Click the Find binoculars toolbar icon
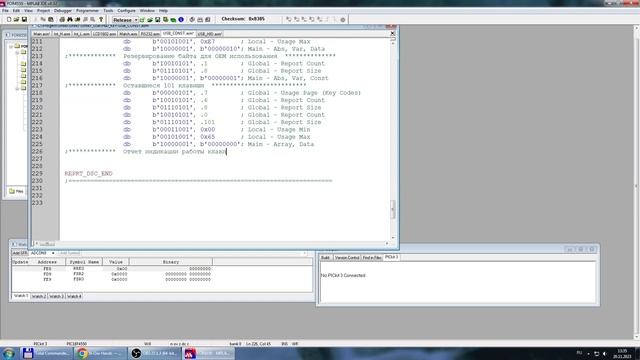The width and height of the screenshot is (640, 360). 70,19
